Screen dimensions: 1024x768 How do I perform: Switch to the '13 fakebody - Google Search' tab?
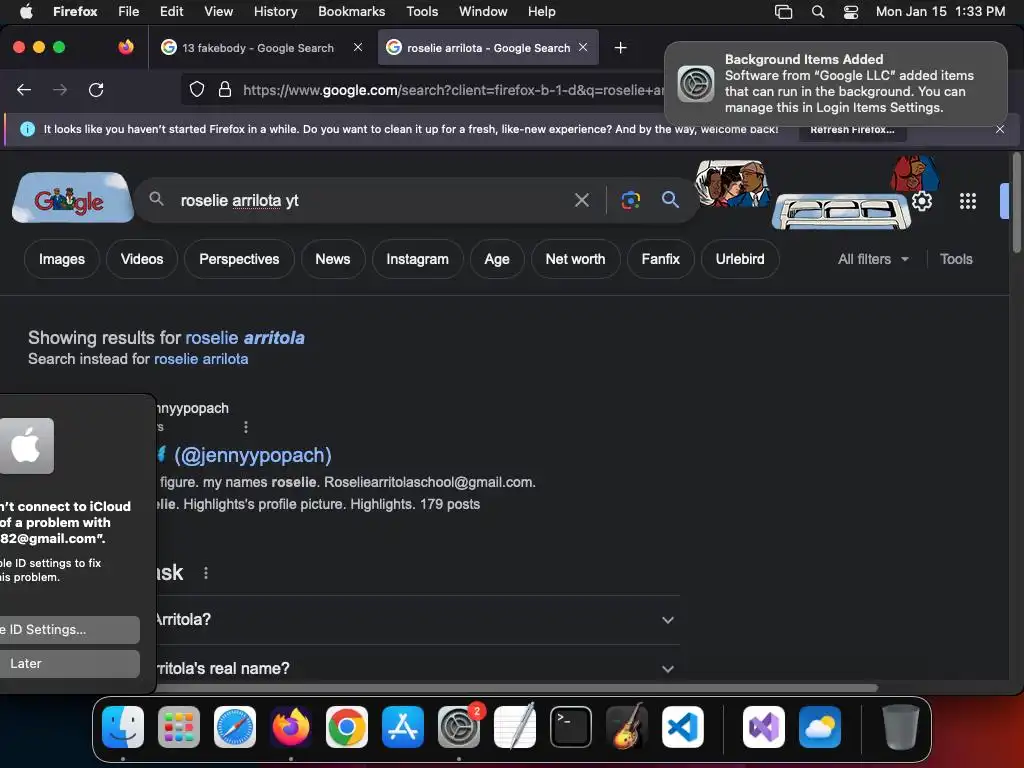pos(261,48)
